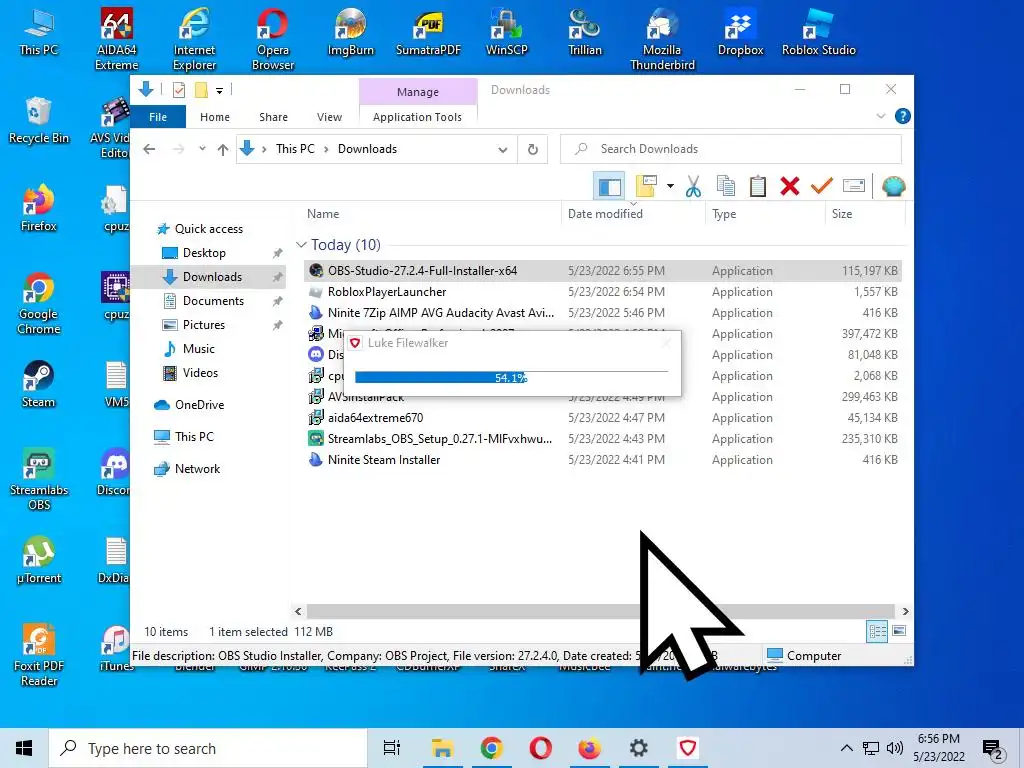Select Desktop in navigation pane
Image resolution: width=1024 pixels, height=768 pixels.
coord(204,253)
